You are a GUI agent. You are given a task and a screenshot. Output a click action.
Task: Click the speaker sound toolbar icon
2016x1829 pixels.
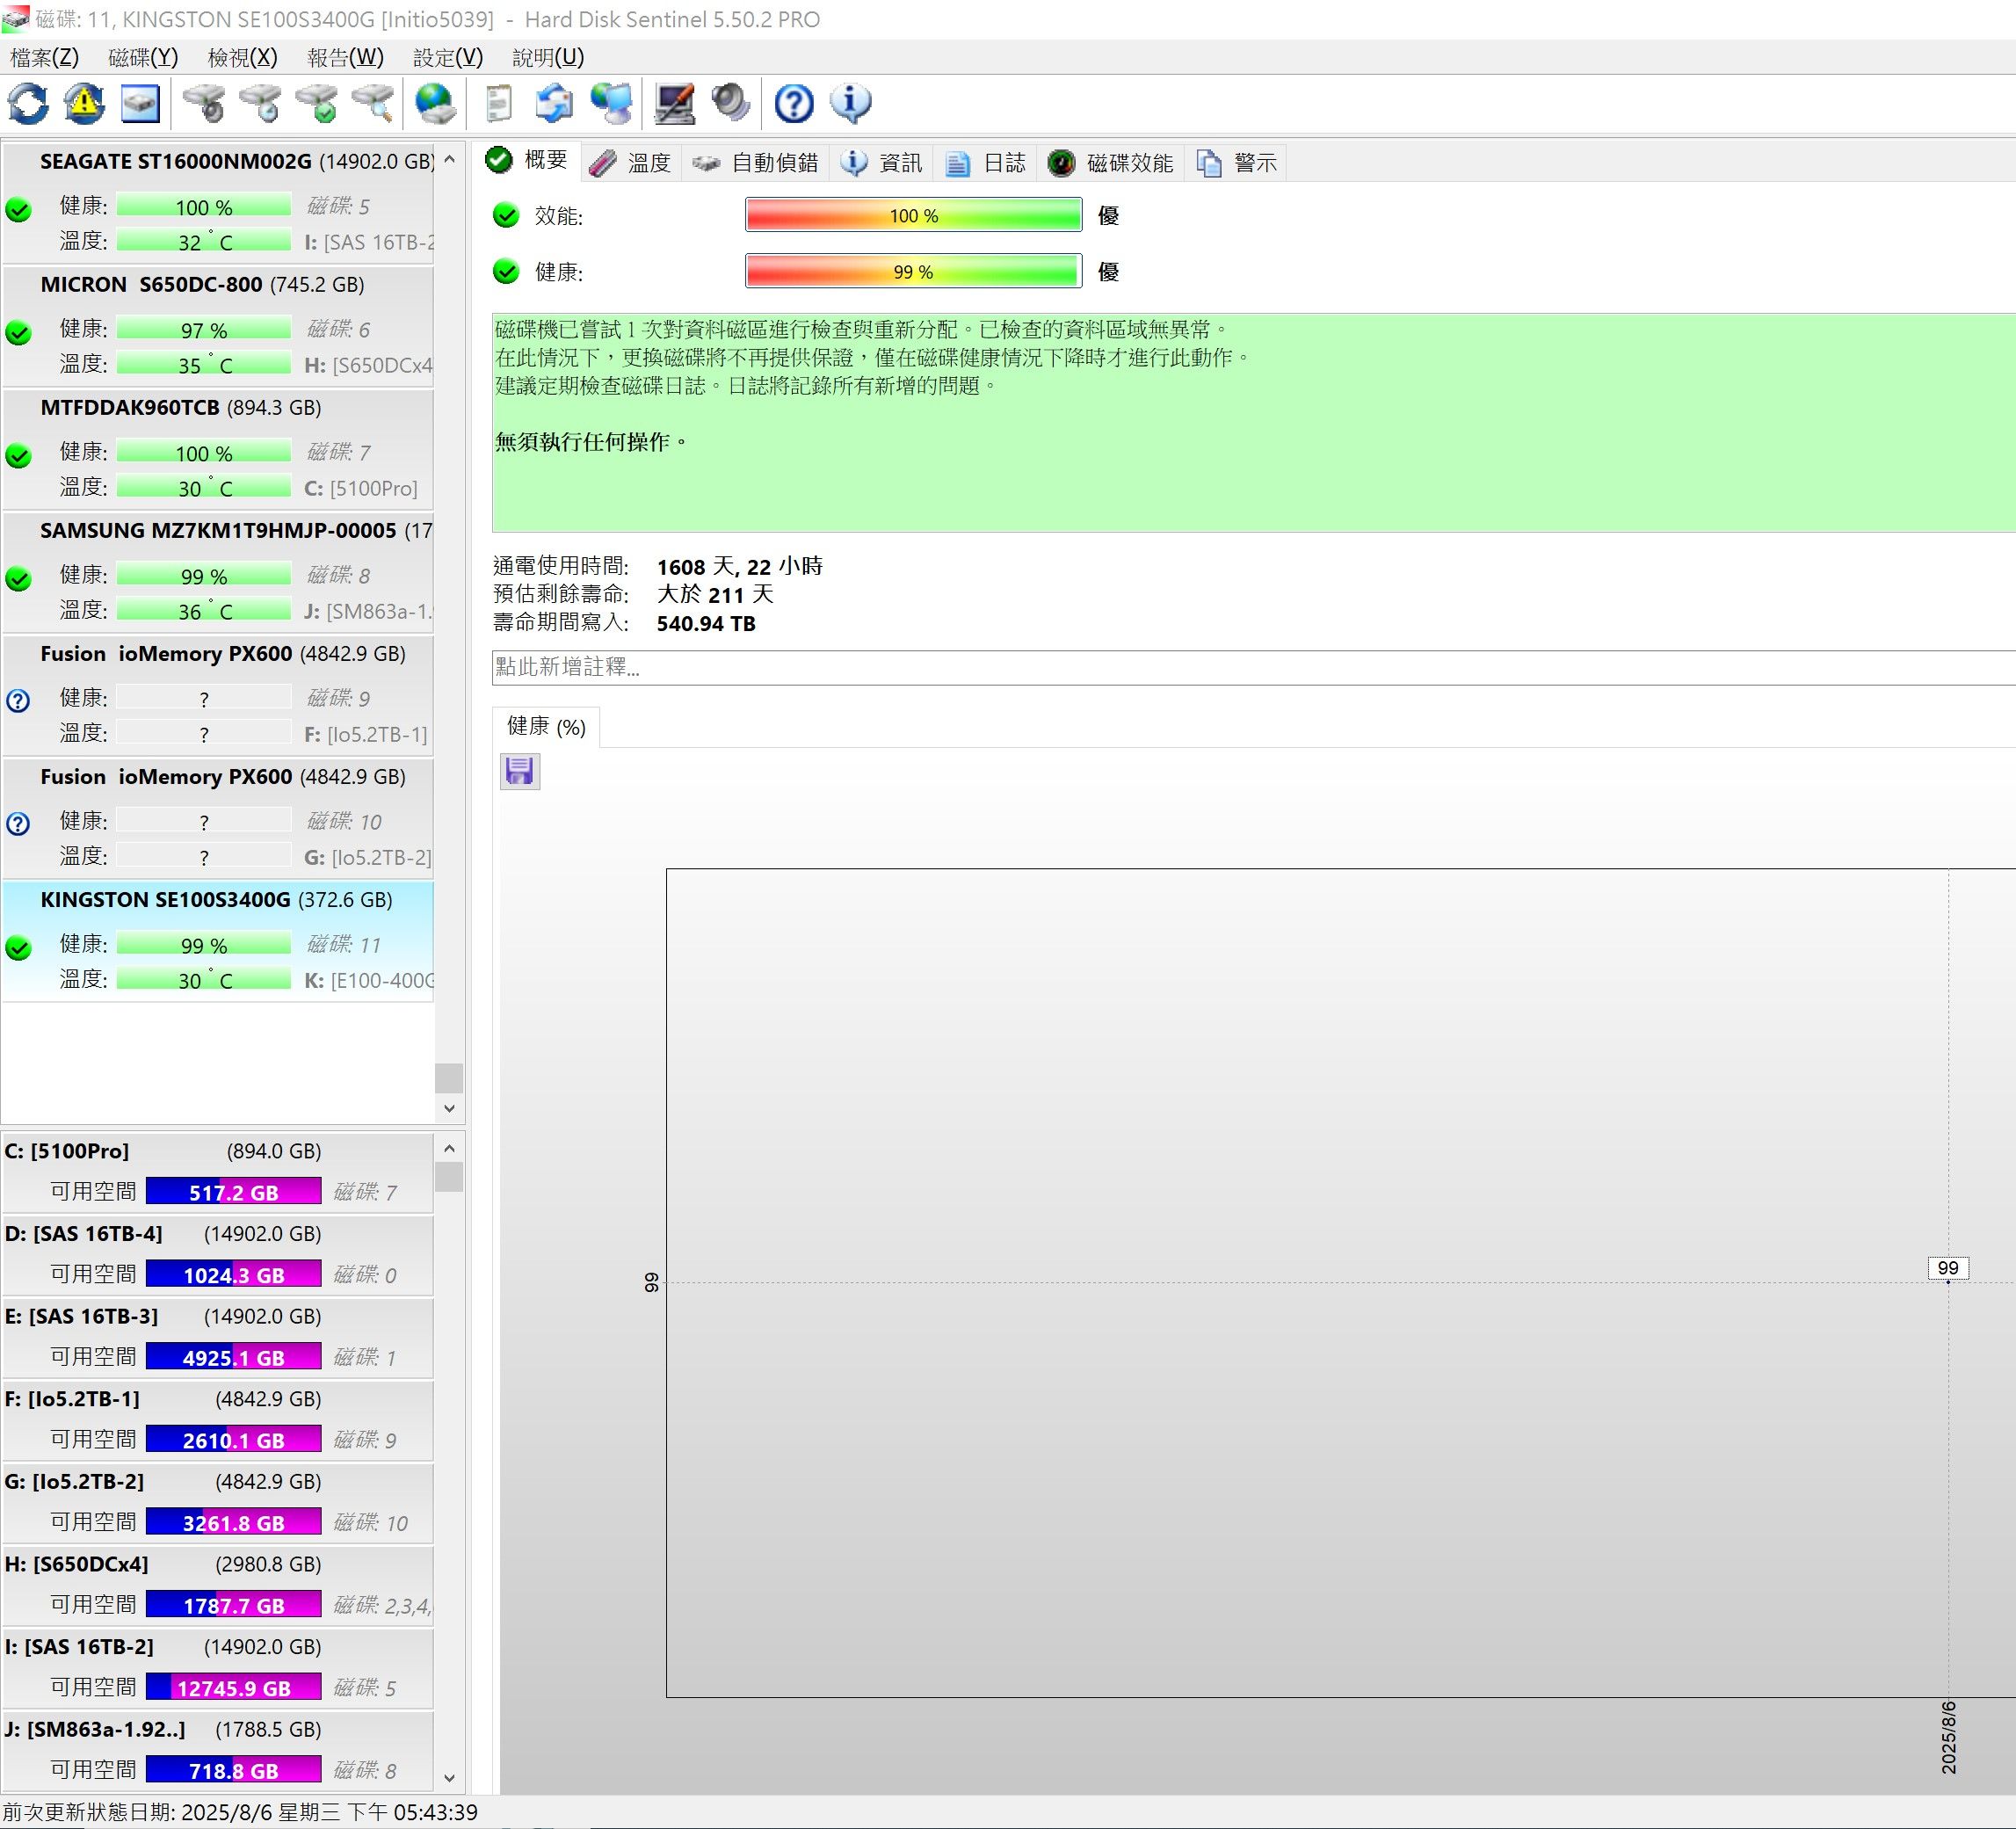tap(731, 103)
